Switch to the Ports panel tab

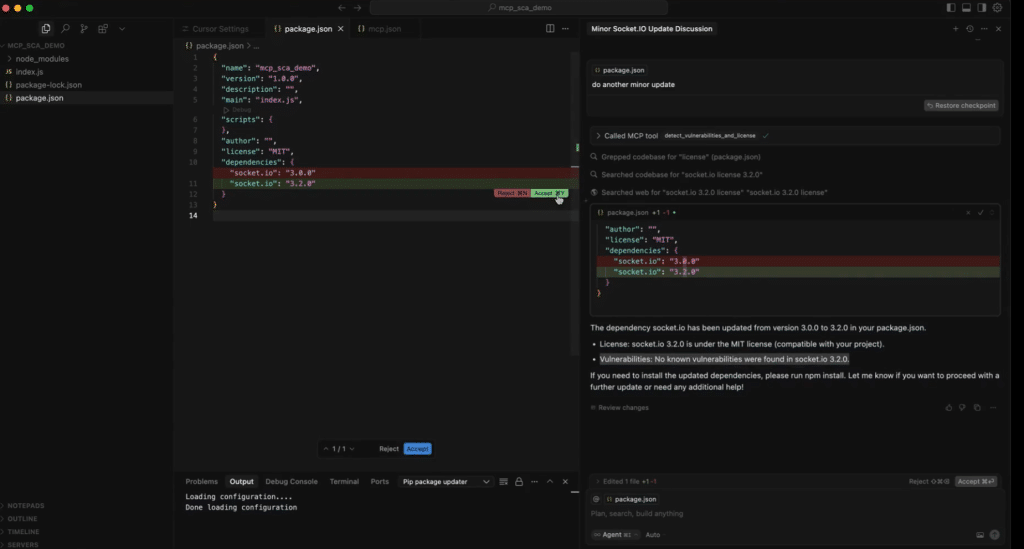pos(379,482)
